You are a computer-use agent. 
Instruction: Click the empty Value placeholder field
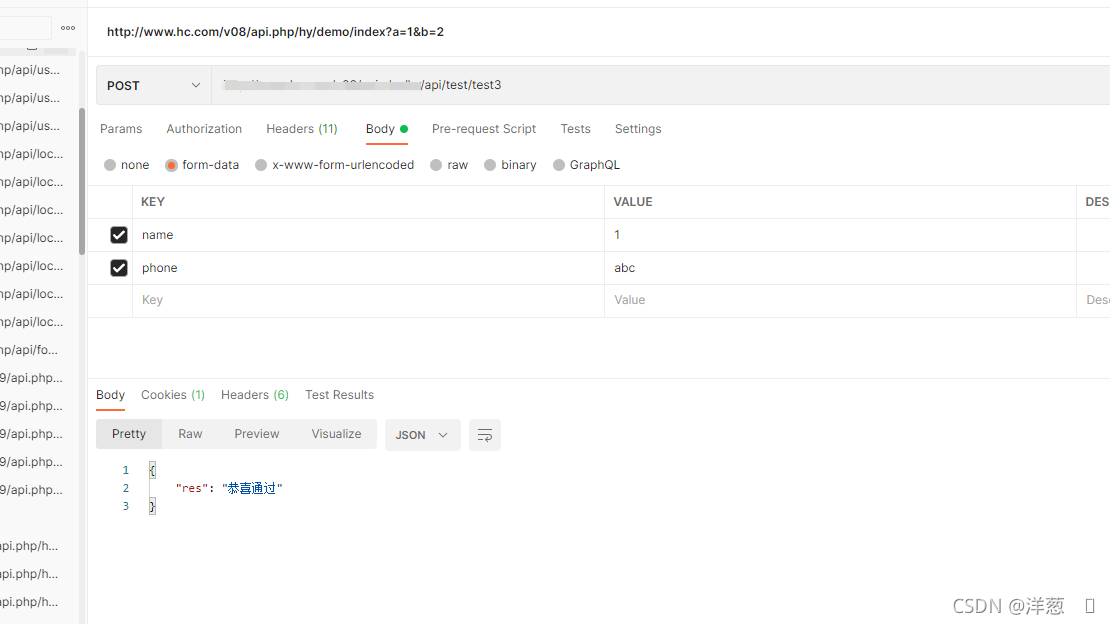[840, 300]
